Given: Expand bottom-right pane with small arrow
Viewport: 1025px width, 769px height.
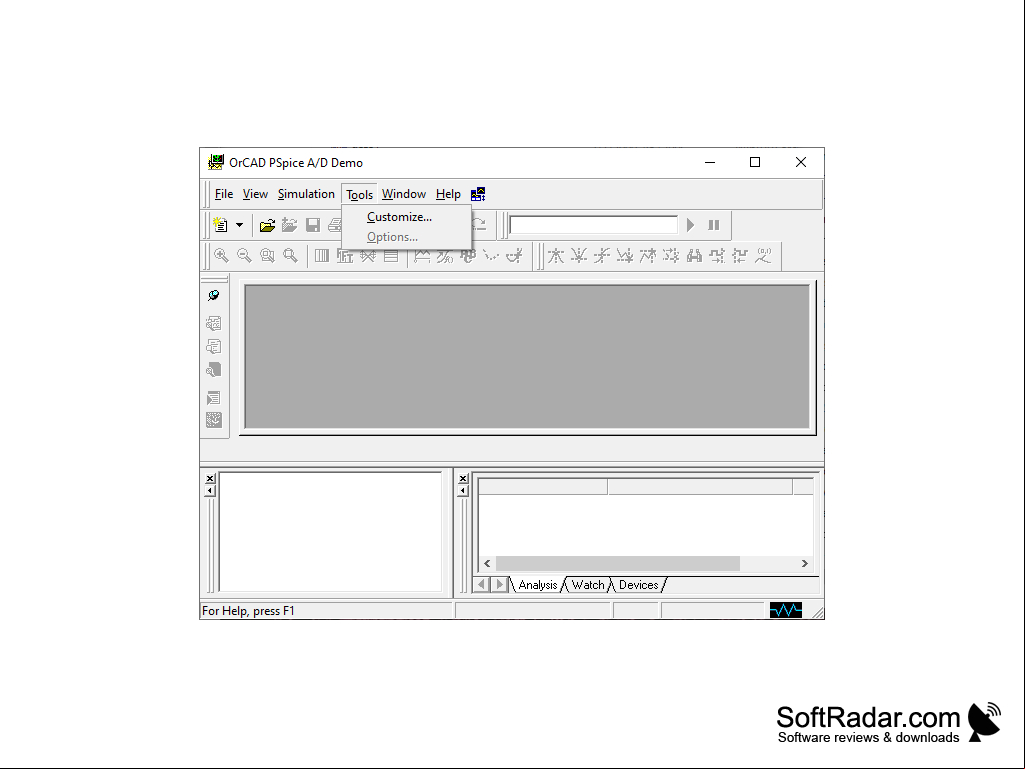Looking at the screenshot, I should pos(463,490).
